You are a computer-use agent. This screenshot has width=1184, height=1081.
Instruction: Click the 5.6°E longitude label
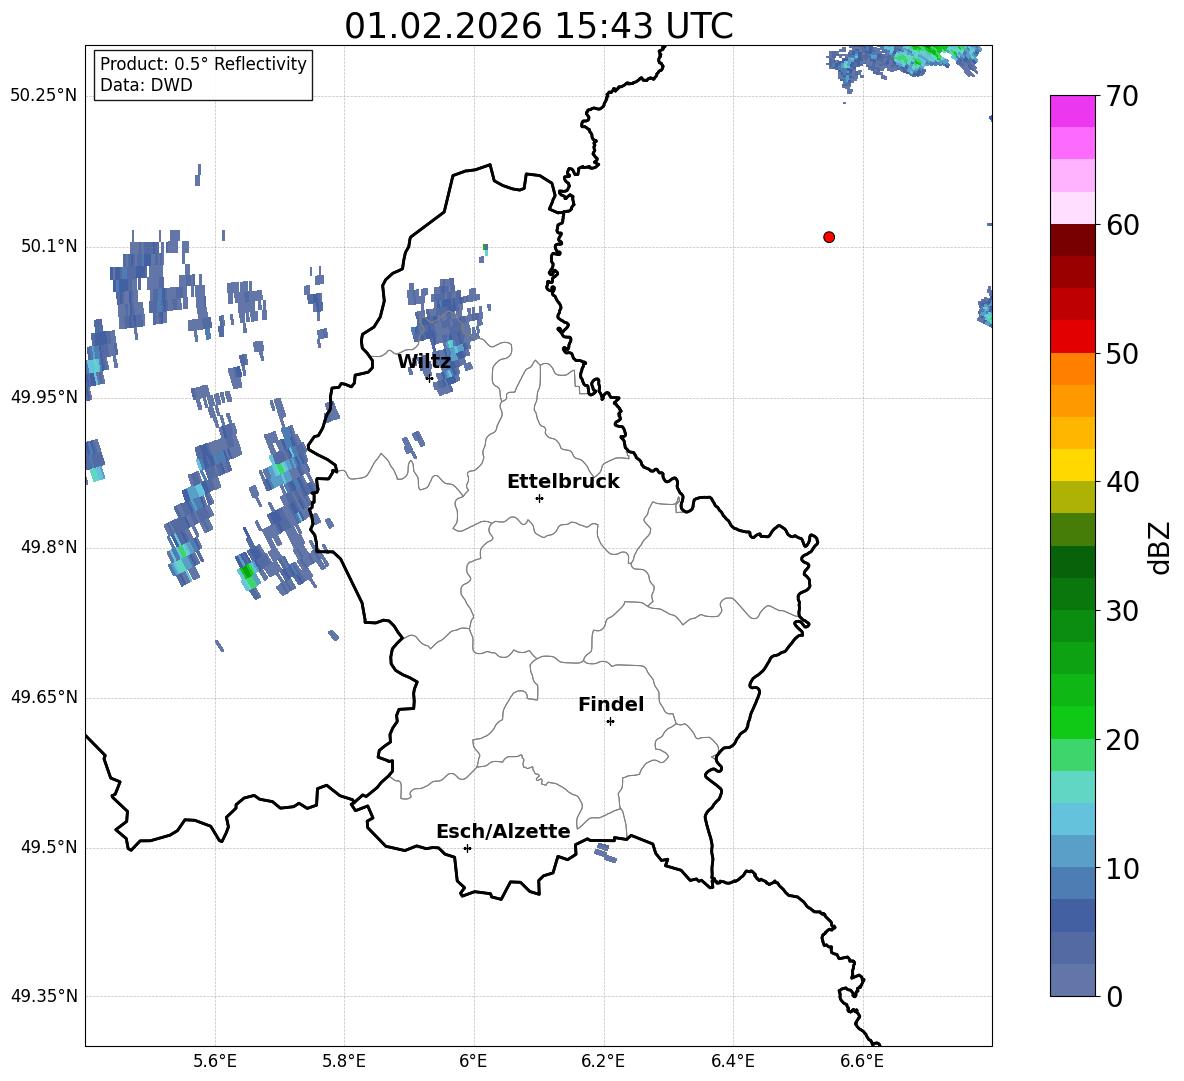tap(215, 1061)
